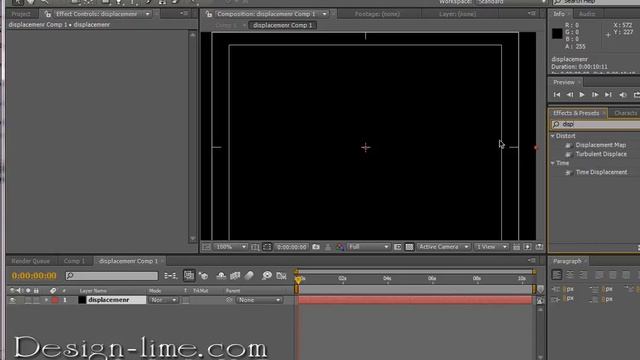Image resolution: width=640 pixels, height=360 pixels.
Task: Select displacemenr Comp 1 timeline tab
Action: click(128, 261)
